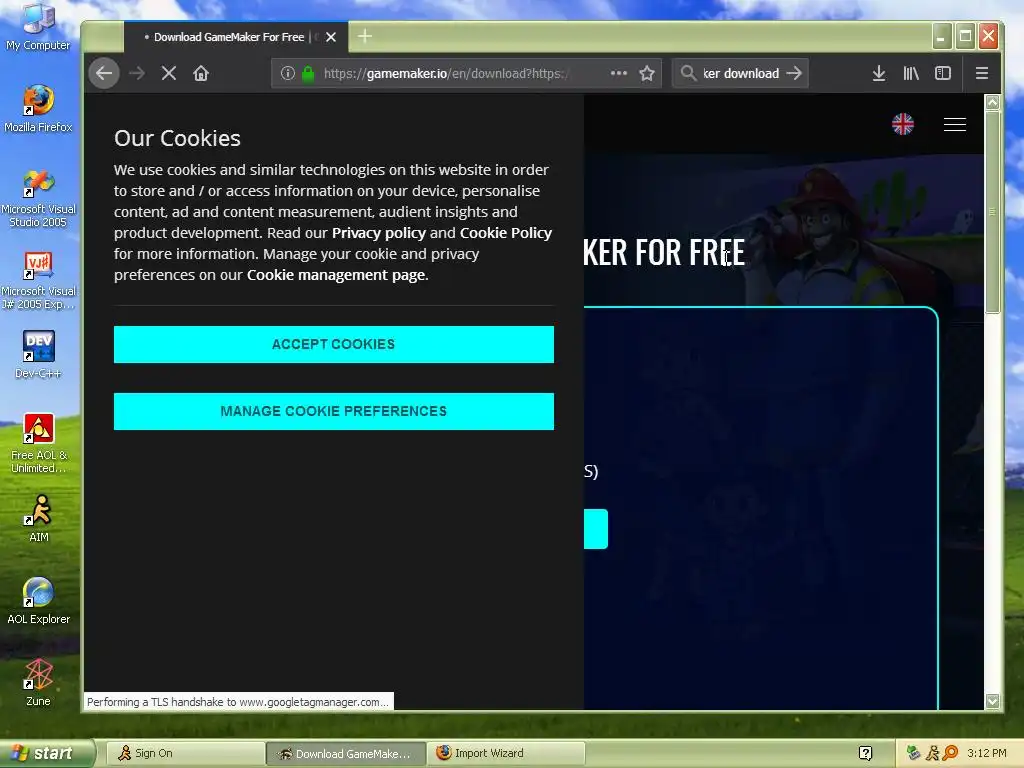Click the green padlock security icon
The height and width of the screenshot is (768, 1024).
[x=308, y=73]
